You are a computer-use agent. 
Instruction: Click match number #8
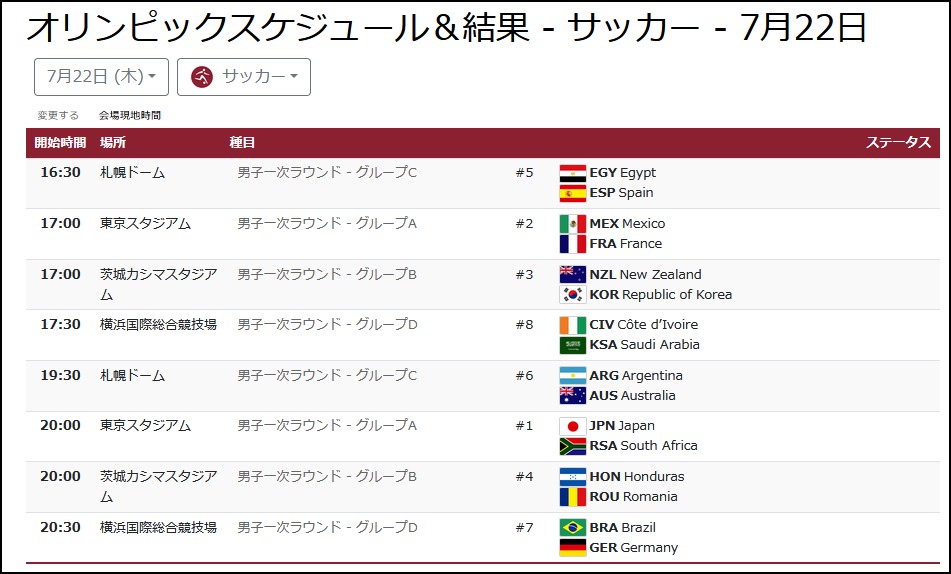point(524,325)
